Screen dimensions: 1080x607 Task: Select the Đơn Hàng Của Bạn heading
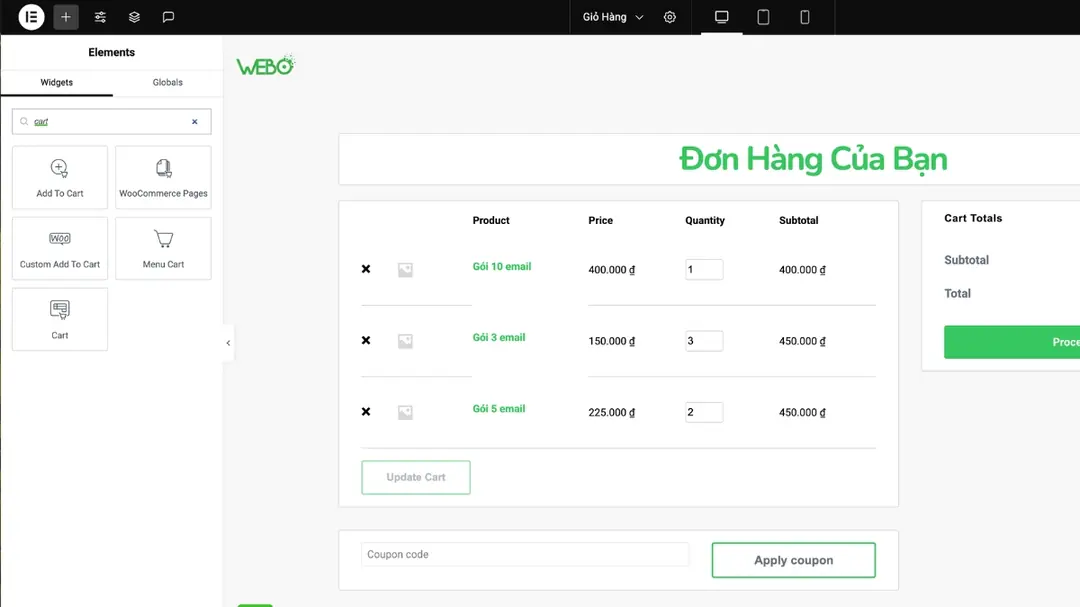click(813, 159)
